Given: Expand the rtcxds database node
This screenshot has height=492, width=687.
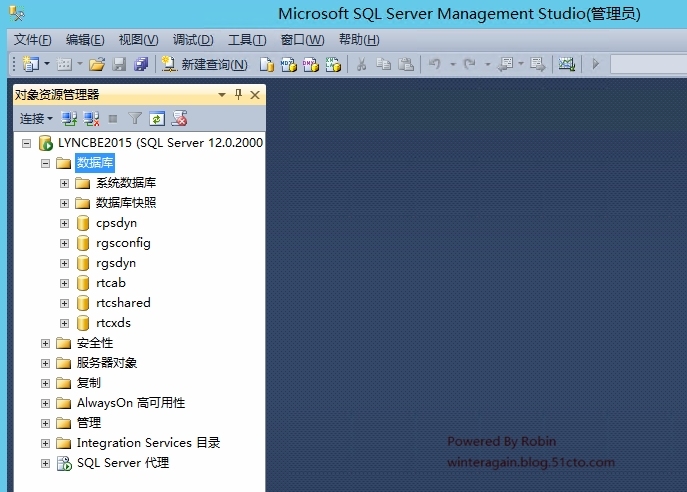Looking at the screenshot, I should [64, 323].
